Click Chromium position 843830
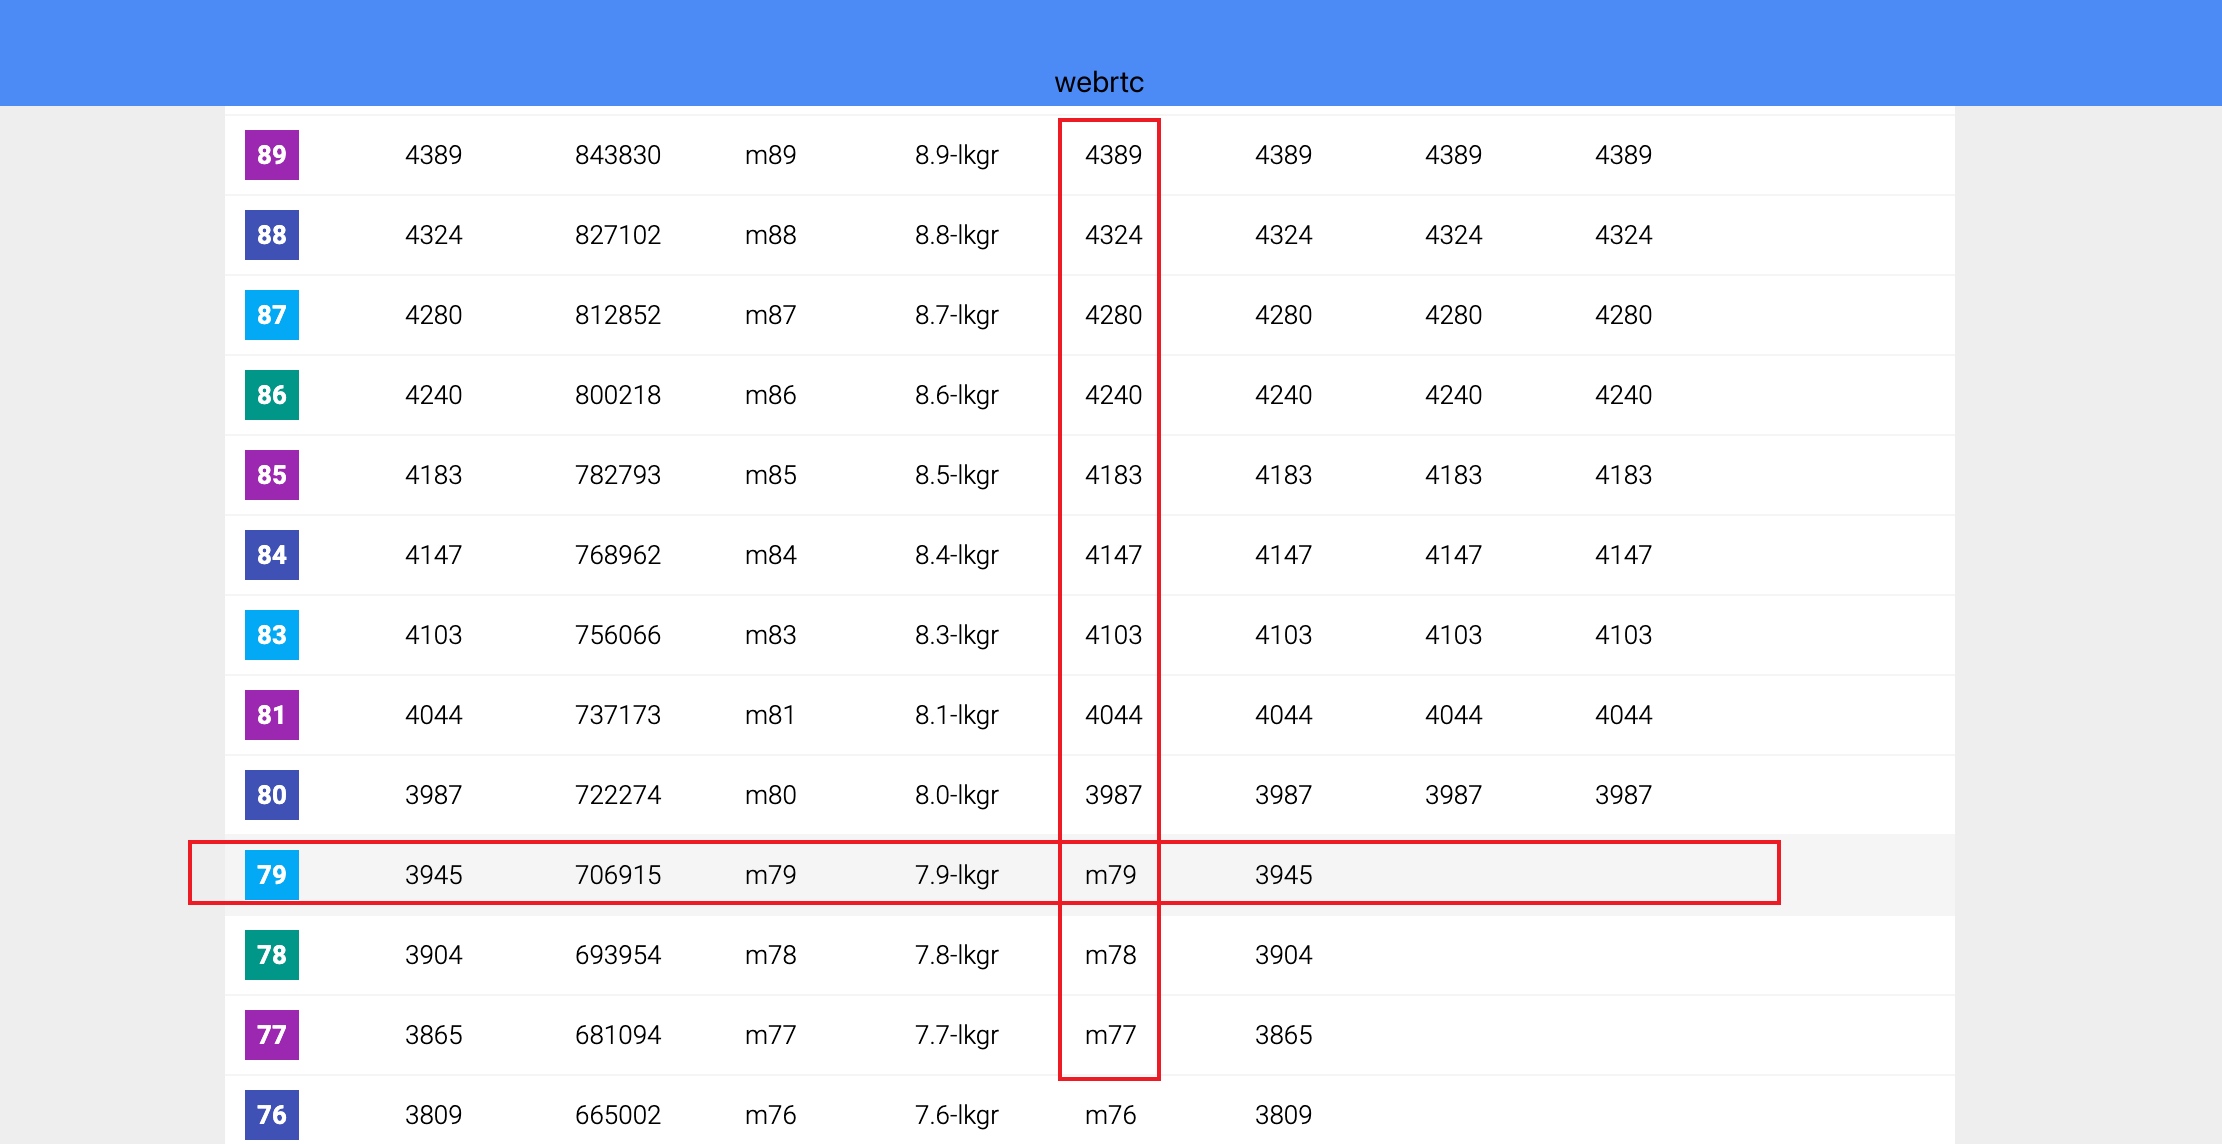The height and width of the screenshot is (1144, 2222). (617, 155)
